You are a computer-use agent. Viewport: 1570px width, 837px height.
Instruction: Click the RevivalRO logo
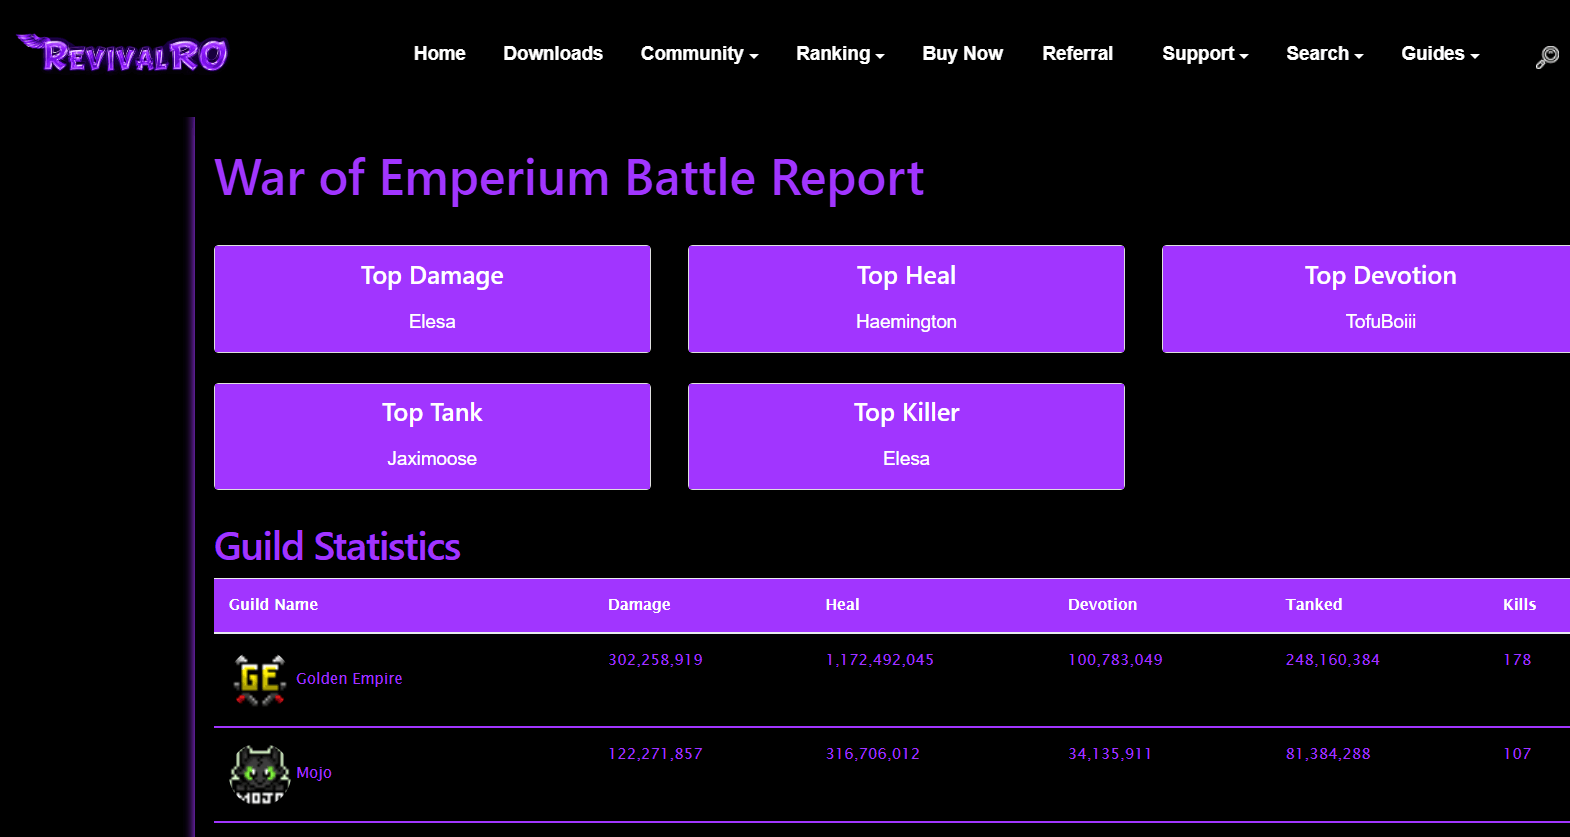tap(123, 54)
